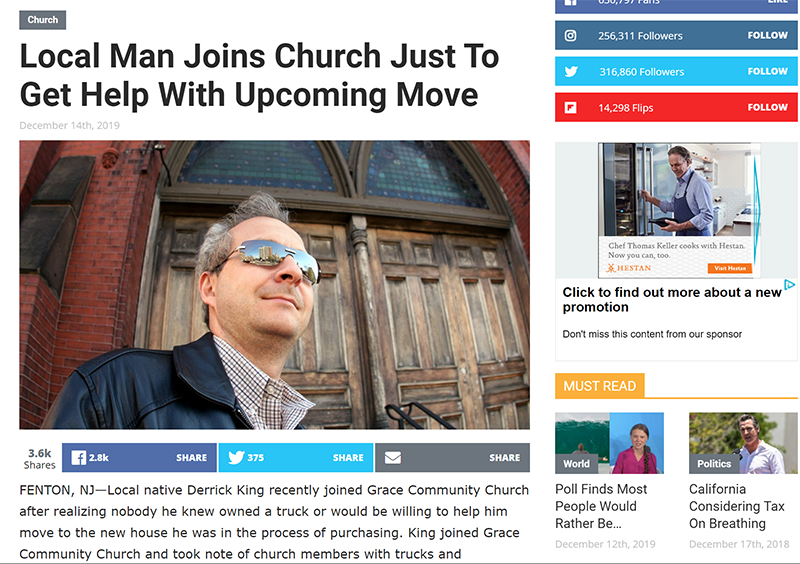Click the Instagram icon in sidebar
Screen dimensions: 800x564
[x=570, y=36]
